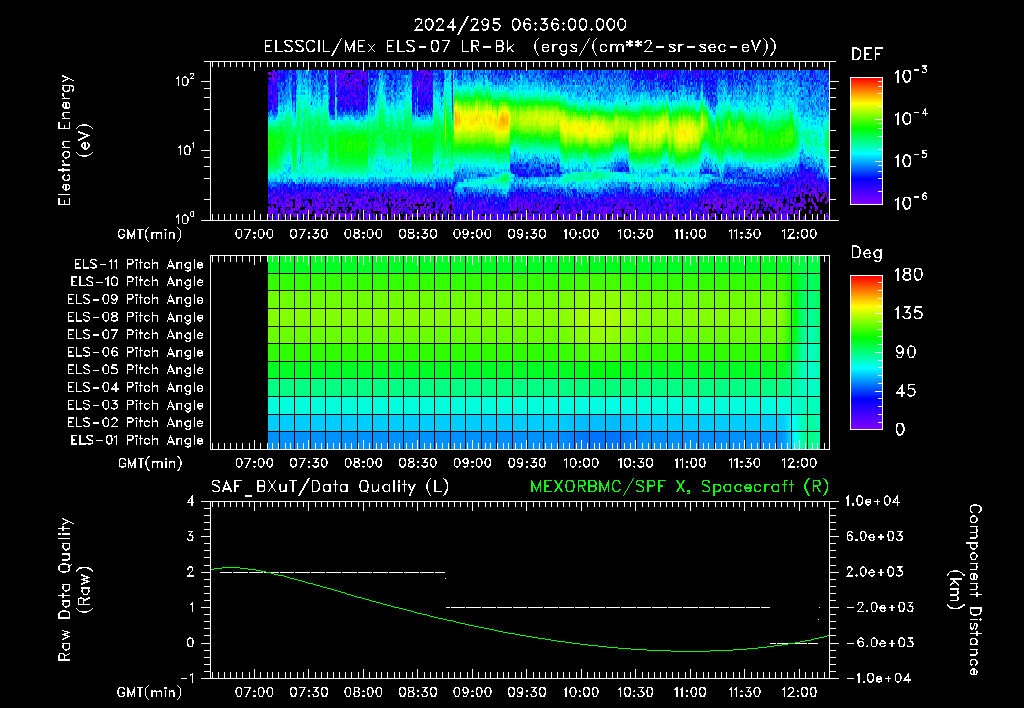Click the GMT(min) label under the spectrogram

pyautogui.click(x=150, y=234)
